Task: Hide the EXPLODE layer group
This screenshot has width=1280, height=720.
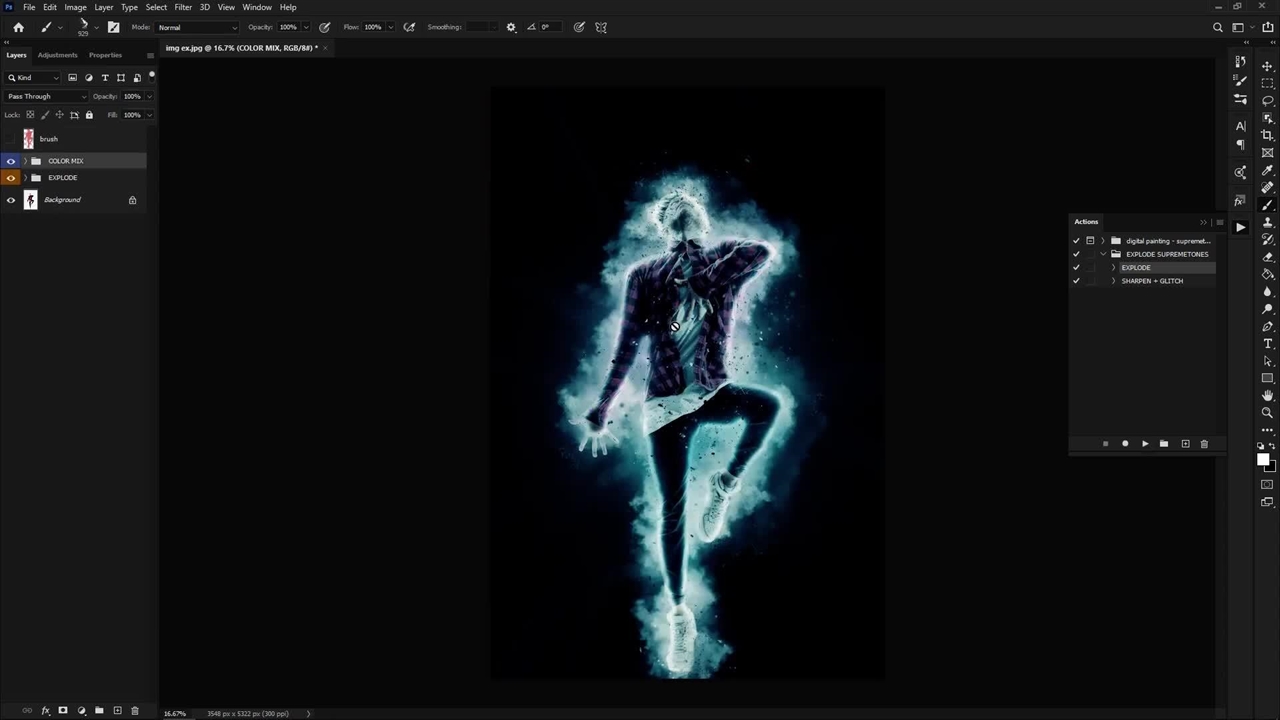Action: (x=11, y=178)
